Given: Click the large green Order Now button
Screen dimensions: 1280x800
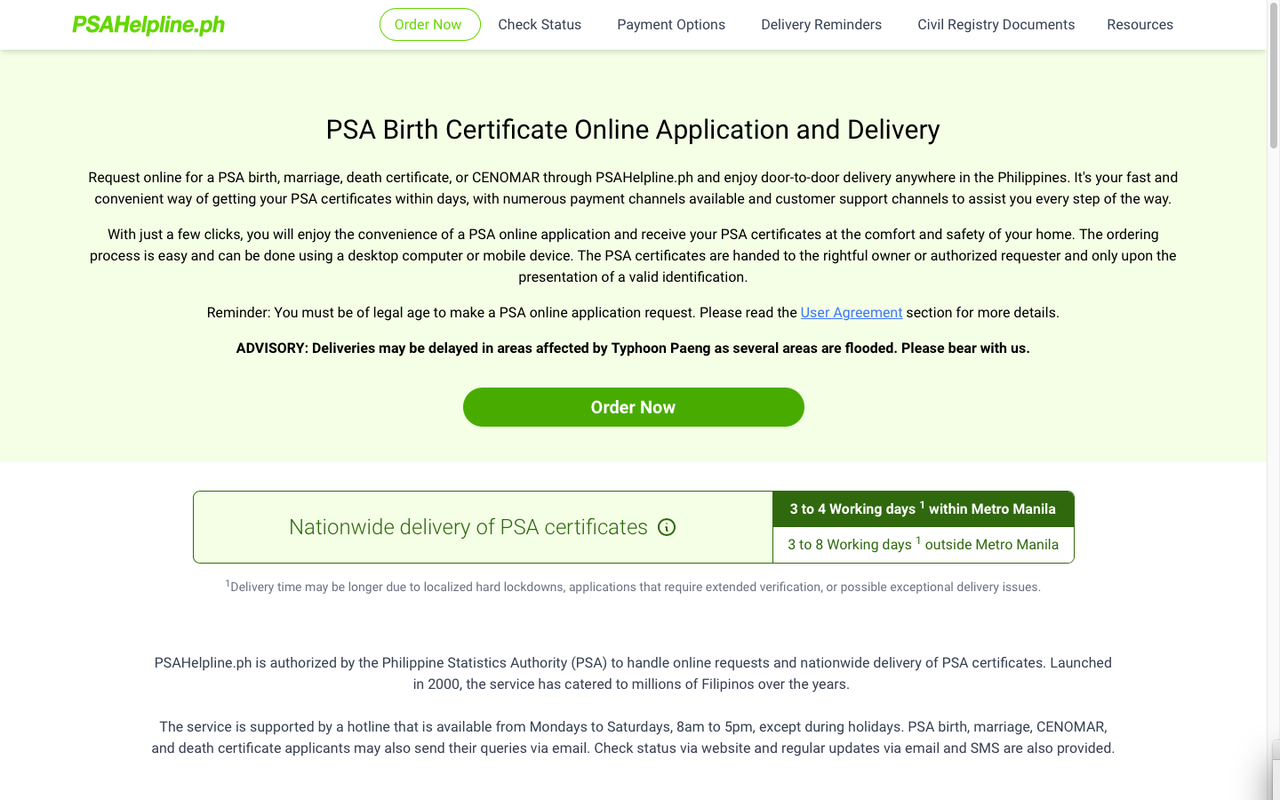Looking at the screenshot, I should tap(633, 407).
